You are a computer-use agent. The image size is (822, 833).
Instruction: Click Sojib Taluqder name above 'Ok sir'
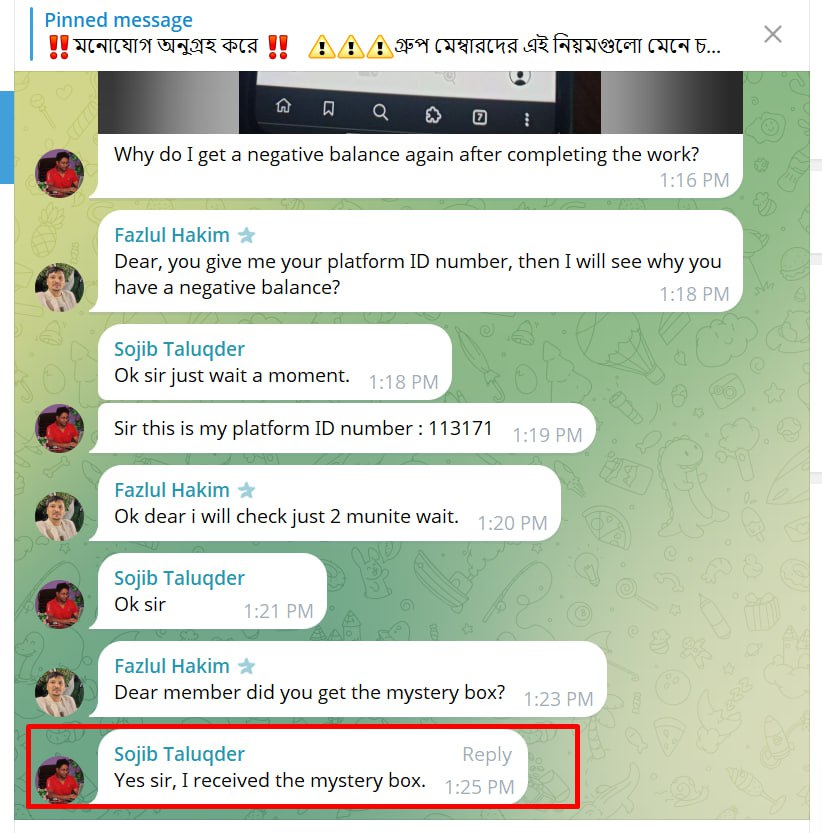pyautogui.click(x=179, y=578)
